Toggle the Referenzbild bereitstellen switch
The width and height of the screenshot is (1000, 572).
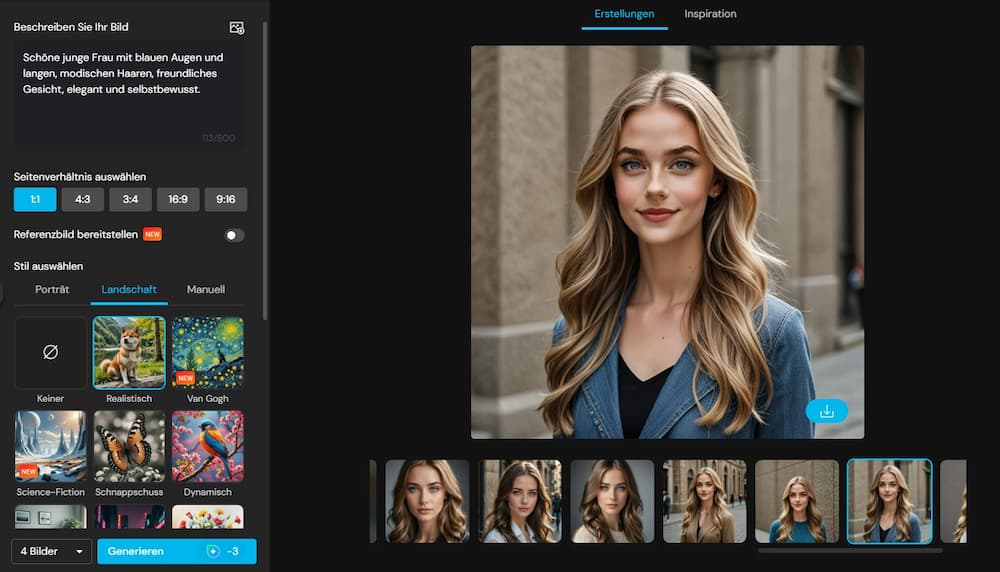234,235
